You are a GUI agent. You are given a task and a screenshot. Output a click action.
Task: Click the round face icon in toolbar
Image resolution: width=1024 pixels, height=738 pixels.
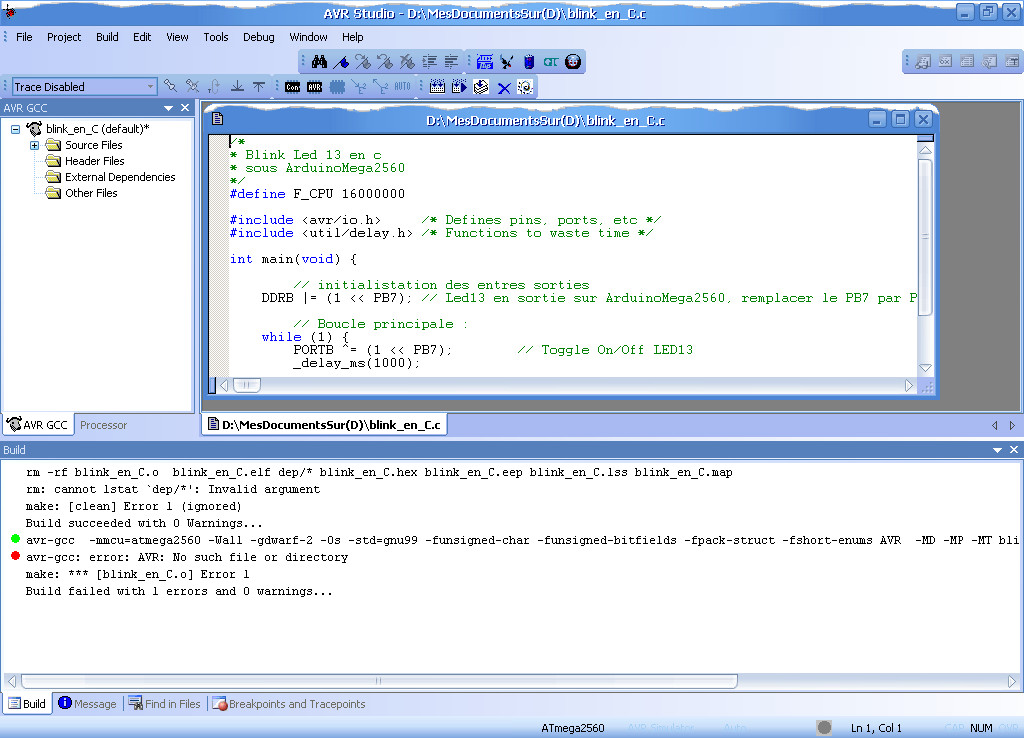point(573,62)
